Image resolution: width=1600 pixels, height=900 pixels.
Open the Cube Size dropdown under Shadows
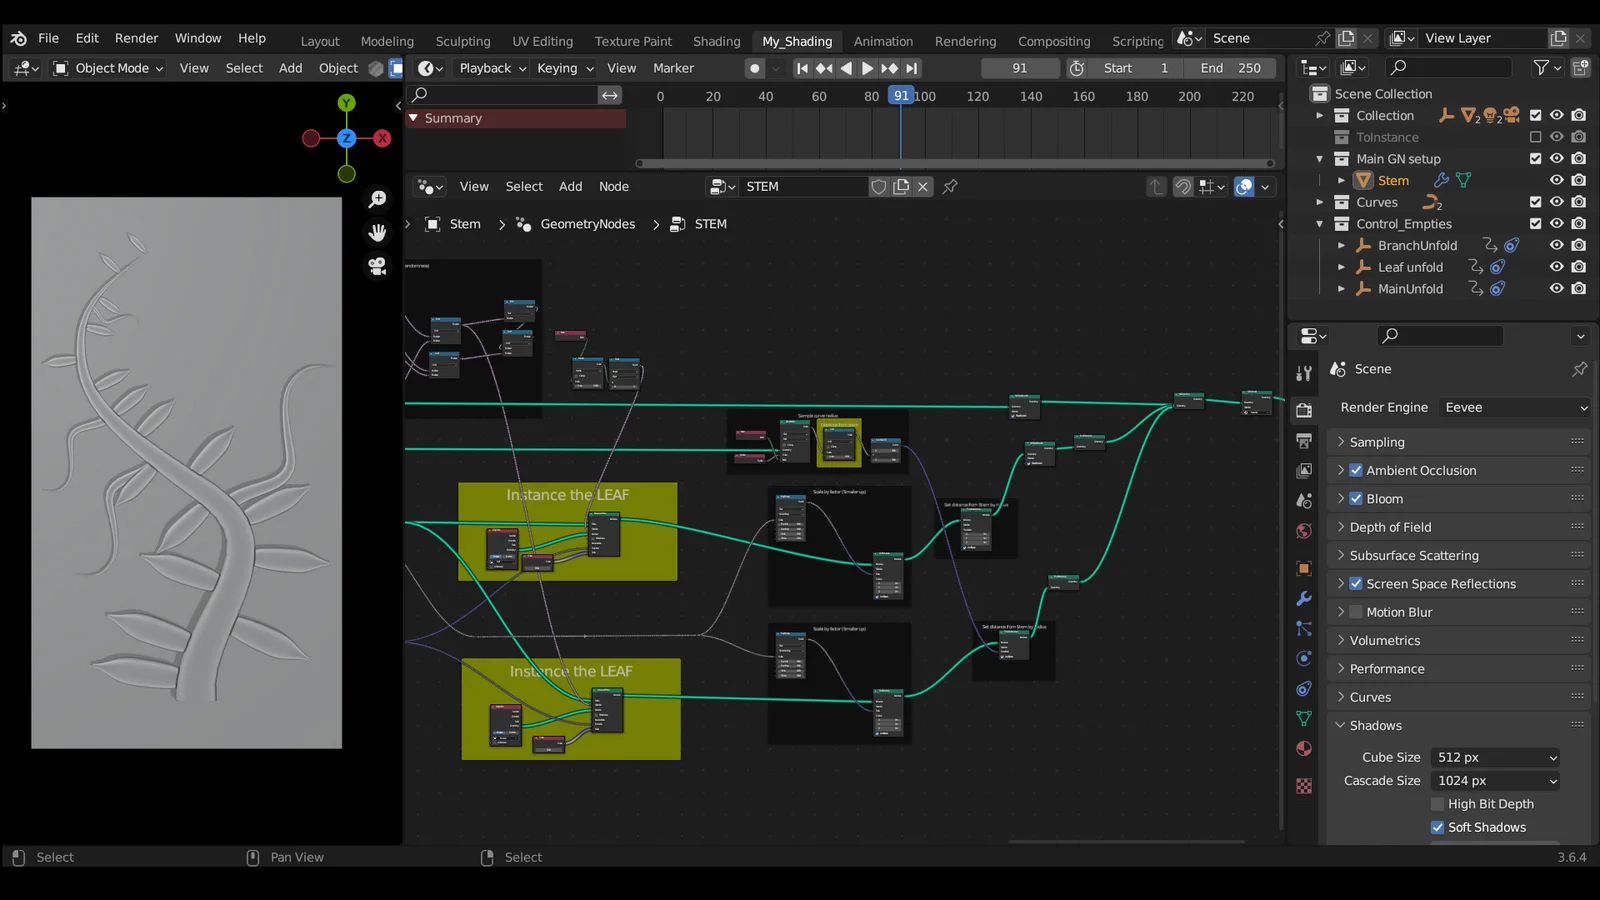1494,757
